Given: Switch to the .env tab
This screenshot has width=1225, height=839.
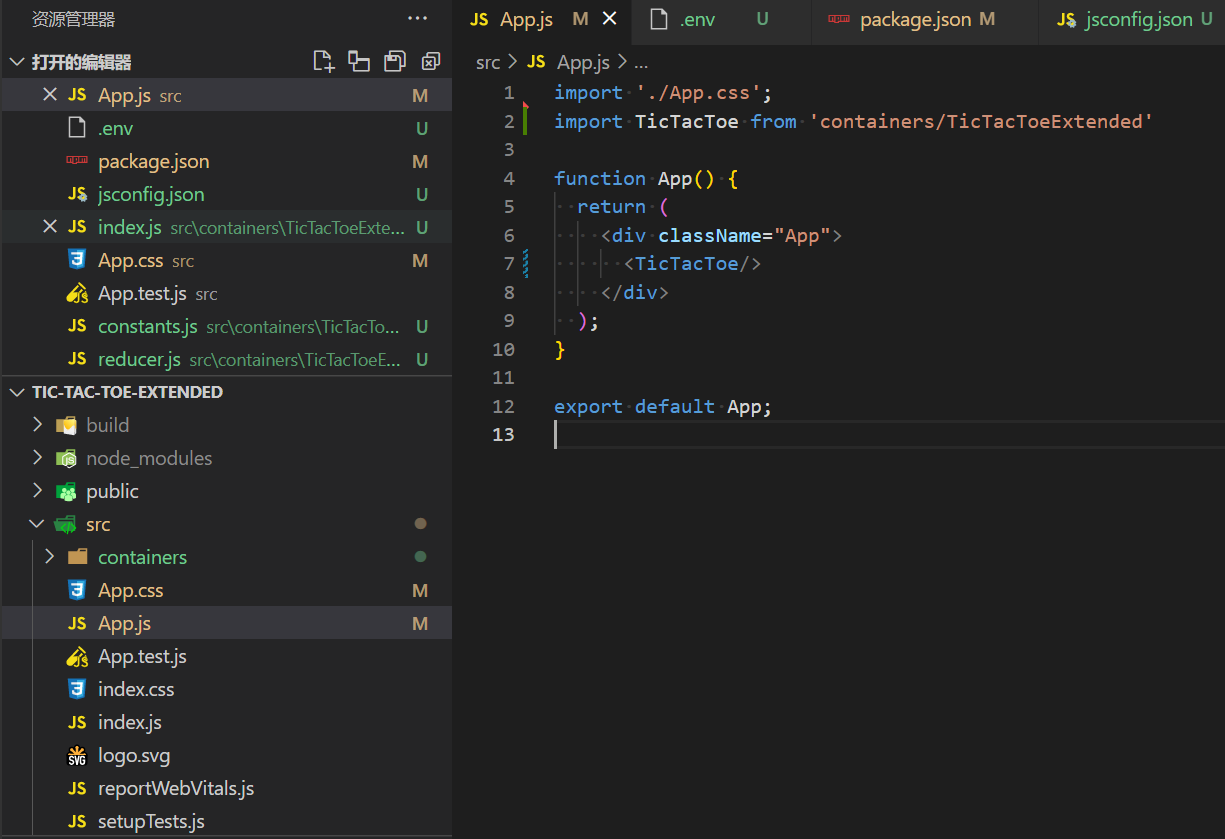Looking at the screenshot, I should point(697,20).
